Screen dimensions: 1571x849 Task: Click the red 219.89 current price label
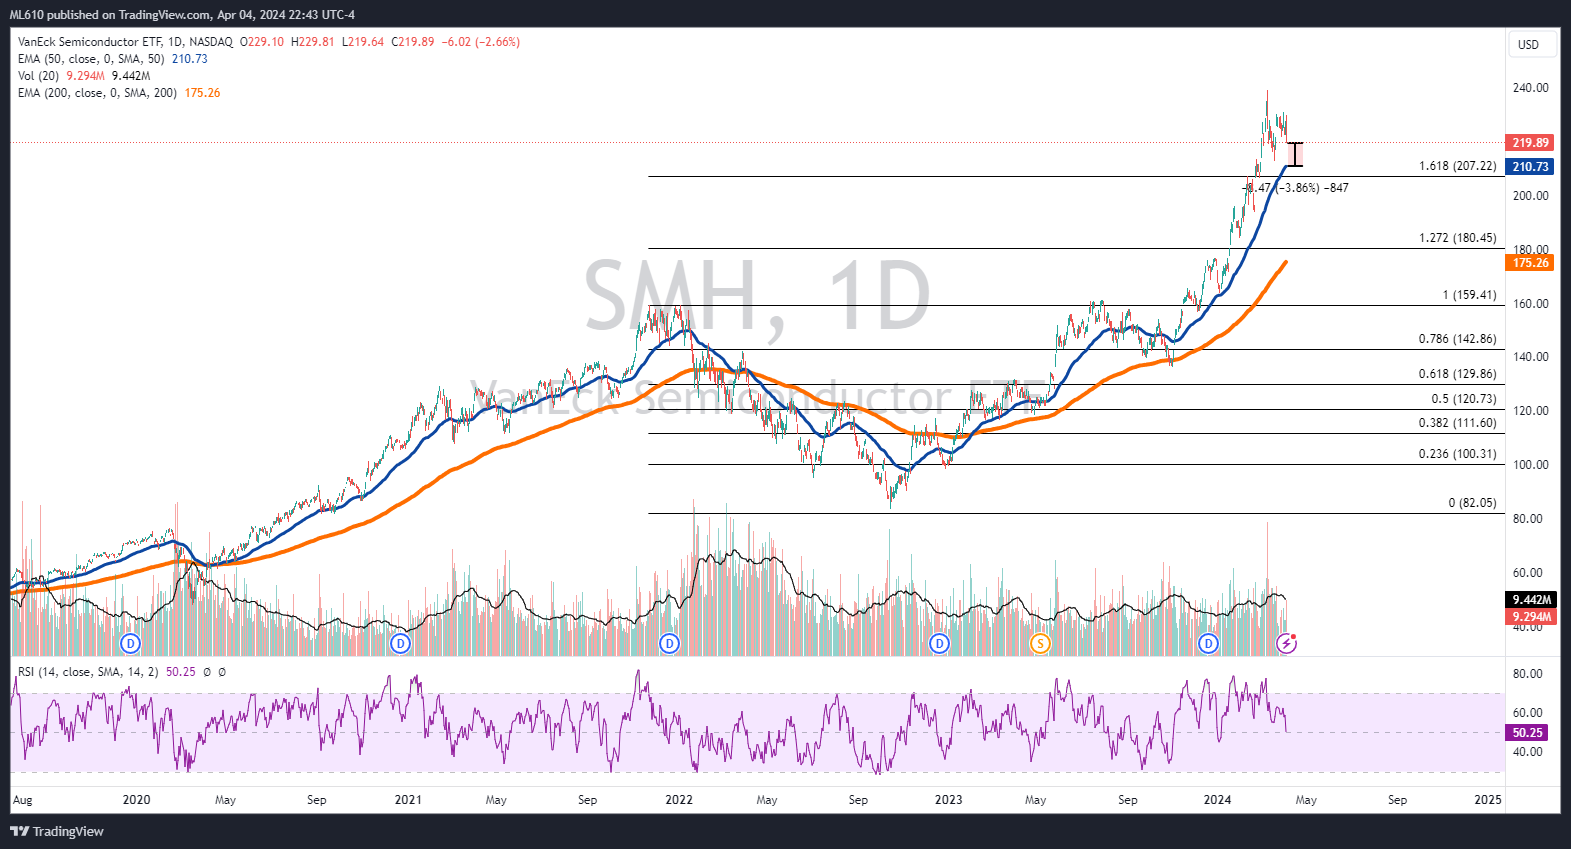(x=1530, y=143)
